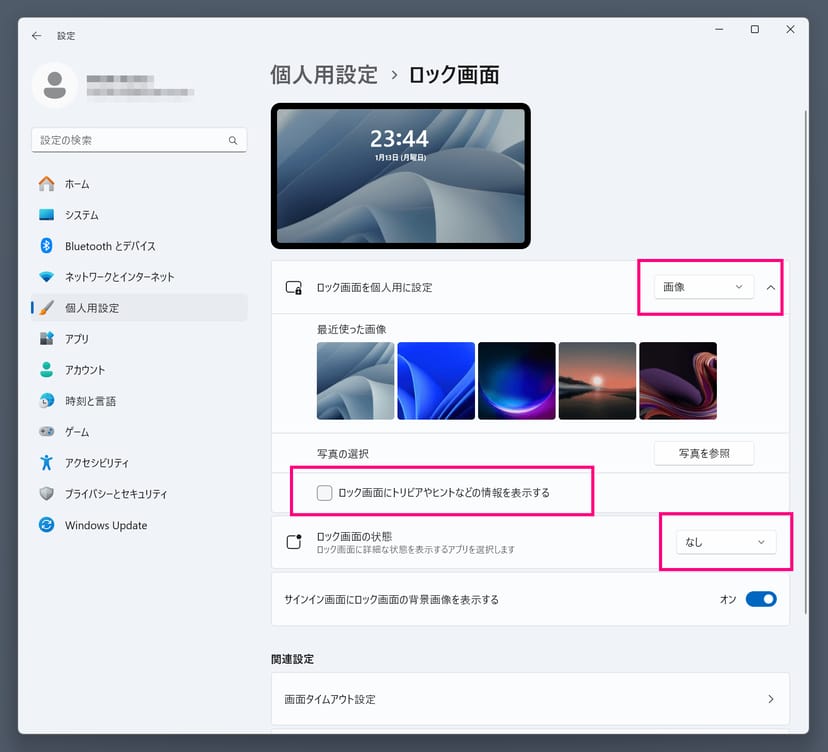Toggle off サインイン画面 background image switch
The width and height of the screenshot is (828, 752).
tap(761, 599)
